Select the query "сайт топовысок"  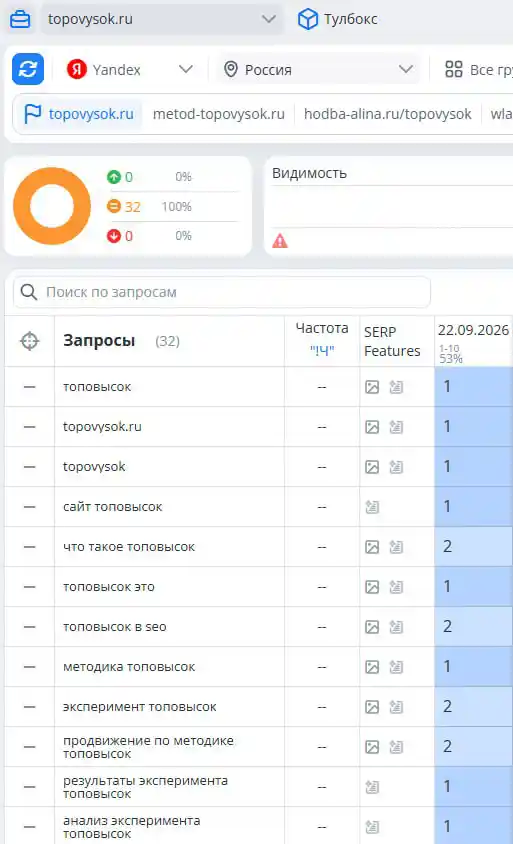[113, 507]
